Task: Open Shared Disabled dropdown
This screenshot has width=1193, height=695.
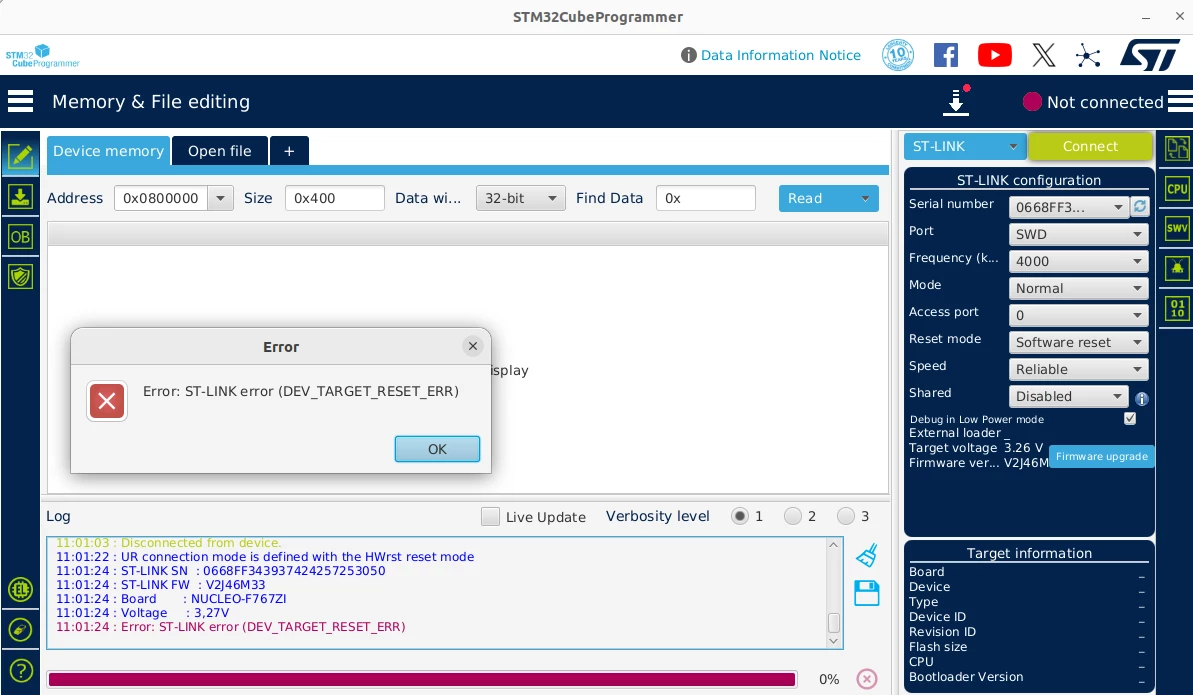Action: click(1068, 396)
